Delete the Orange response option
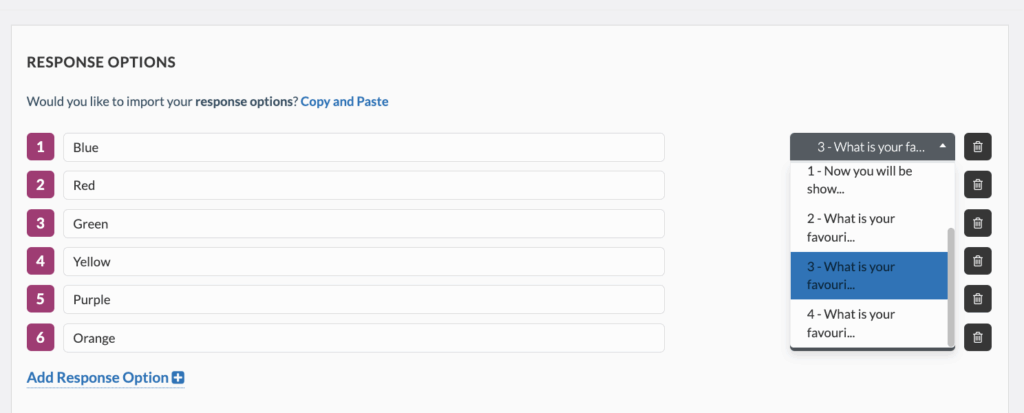1024x413 pixels. (977, 337)
